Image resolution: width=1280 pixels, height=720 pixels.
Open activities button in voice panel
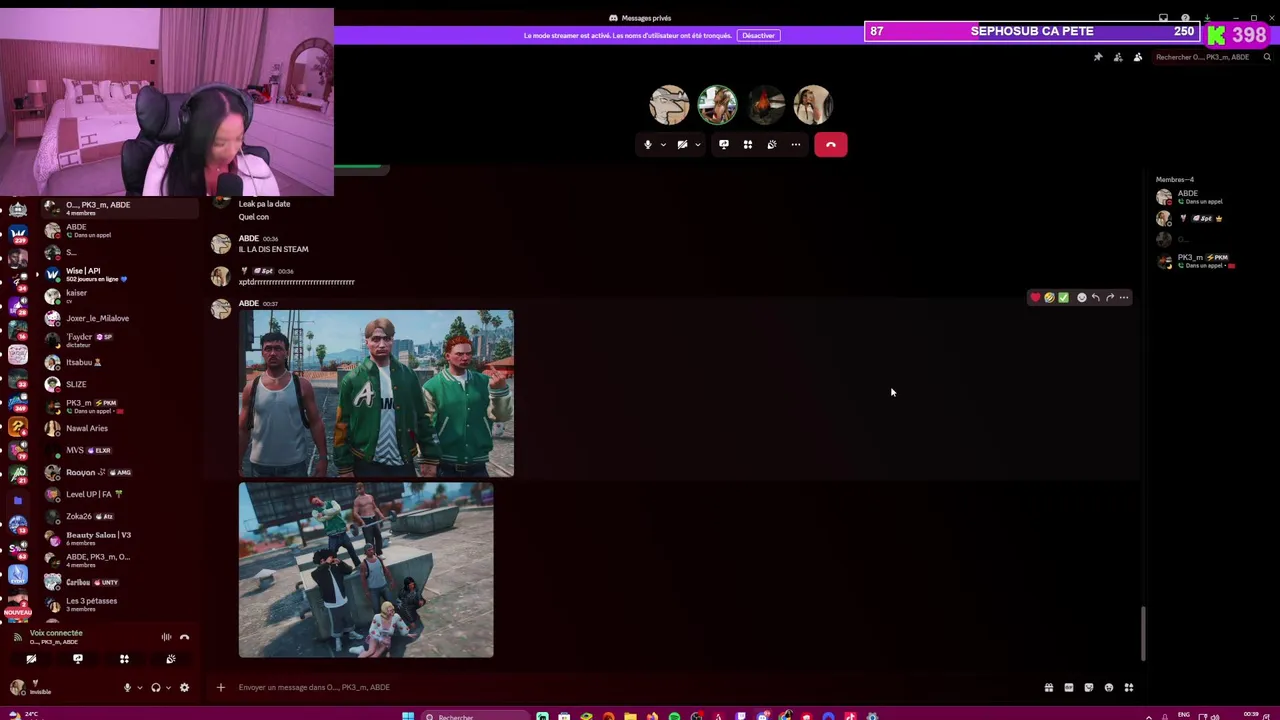[124, 659]
